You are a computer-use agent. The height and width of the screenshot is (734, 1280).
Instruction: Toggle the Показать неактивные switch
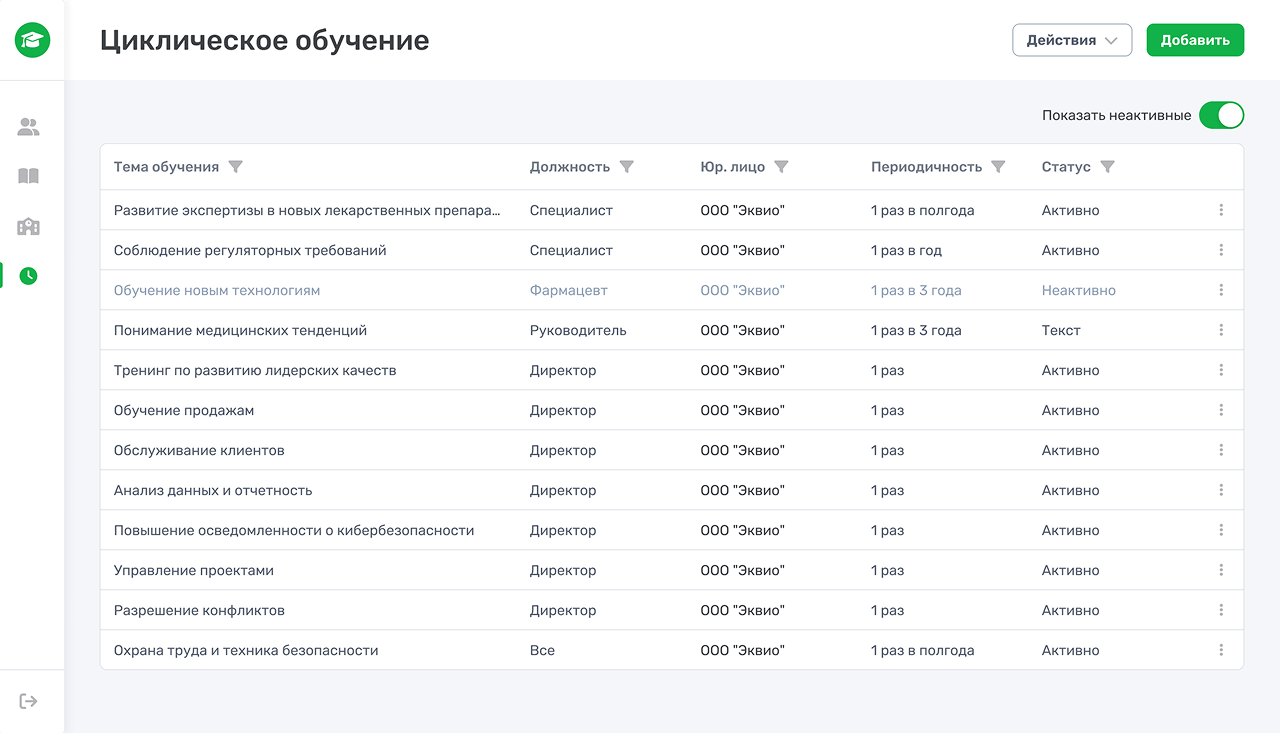pyautogui.click(x=1221, y=115)
